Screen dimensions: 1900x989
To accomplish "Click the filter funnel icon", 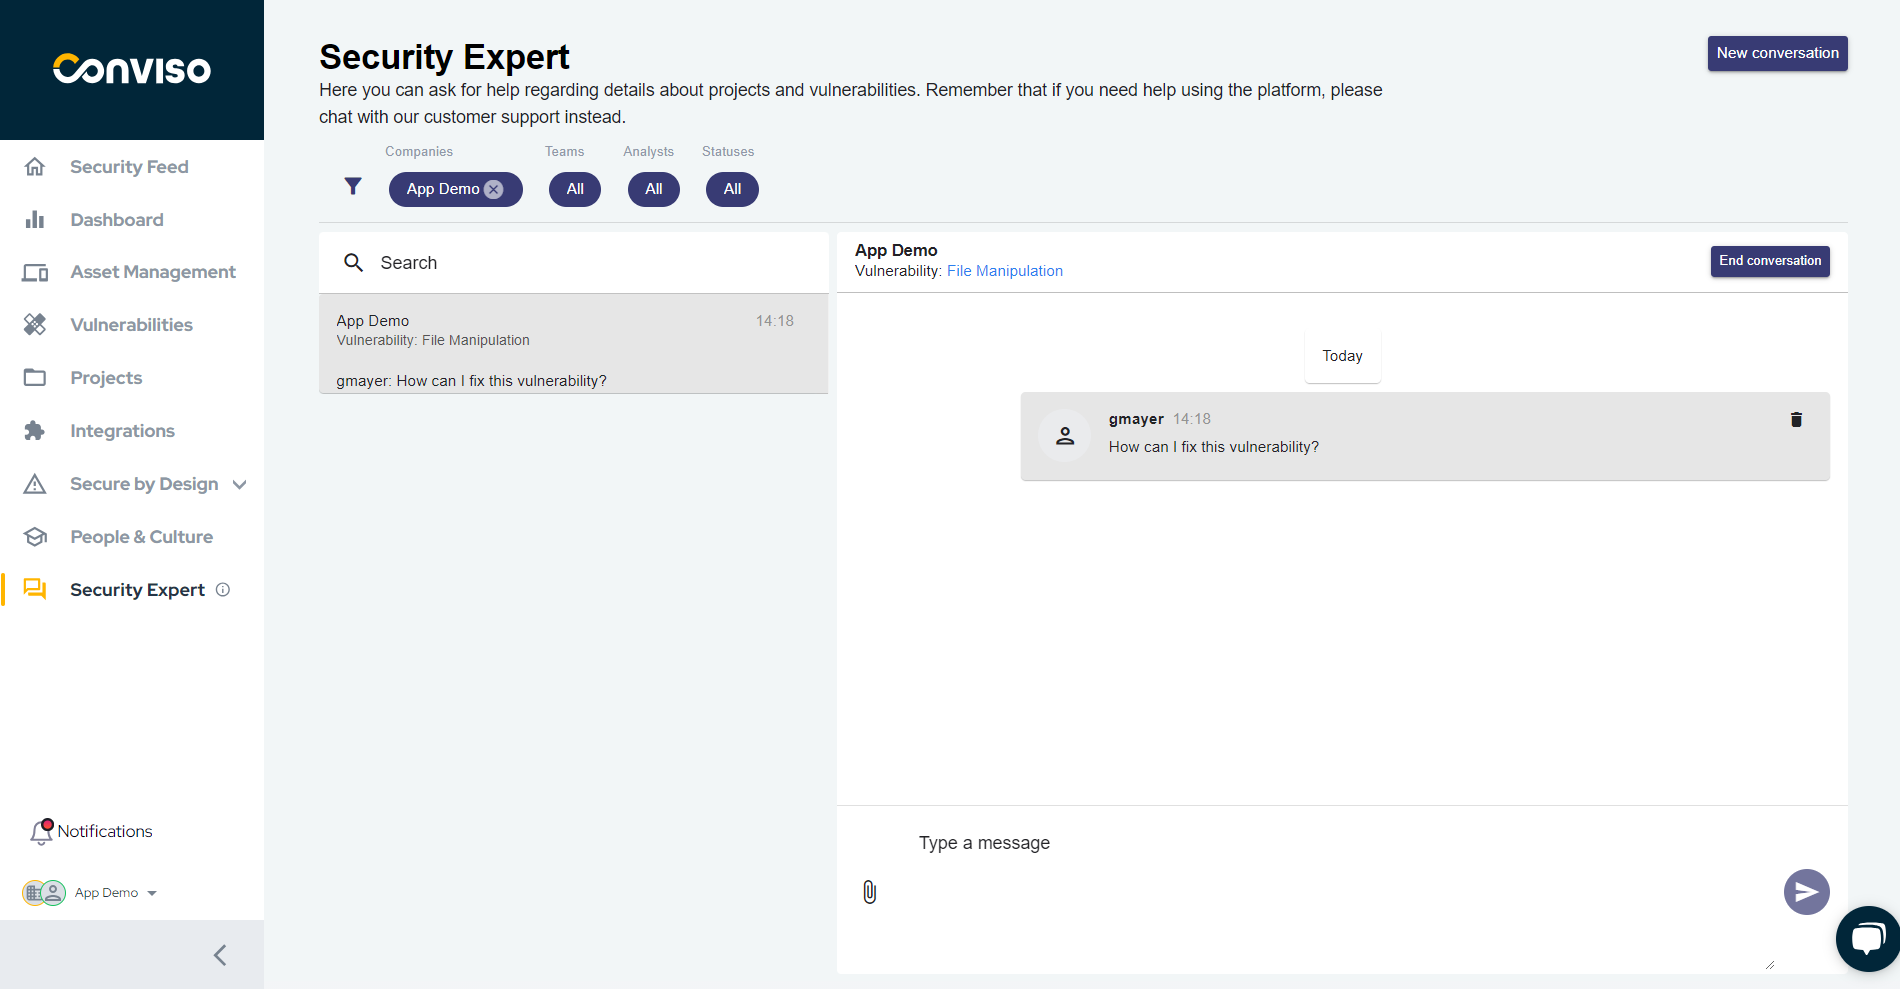I will [353, 186].
